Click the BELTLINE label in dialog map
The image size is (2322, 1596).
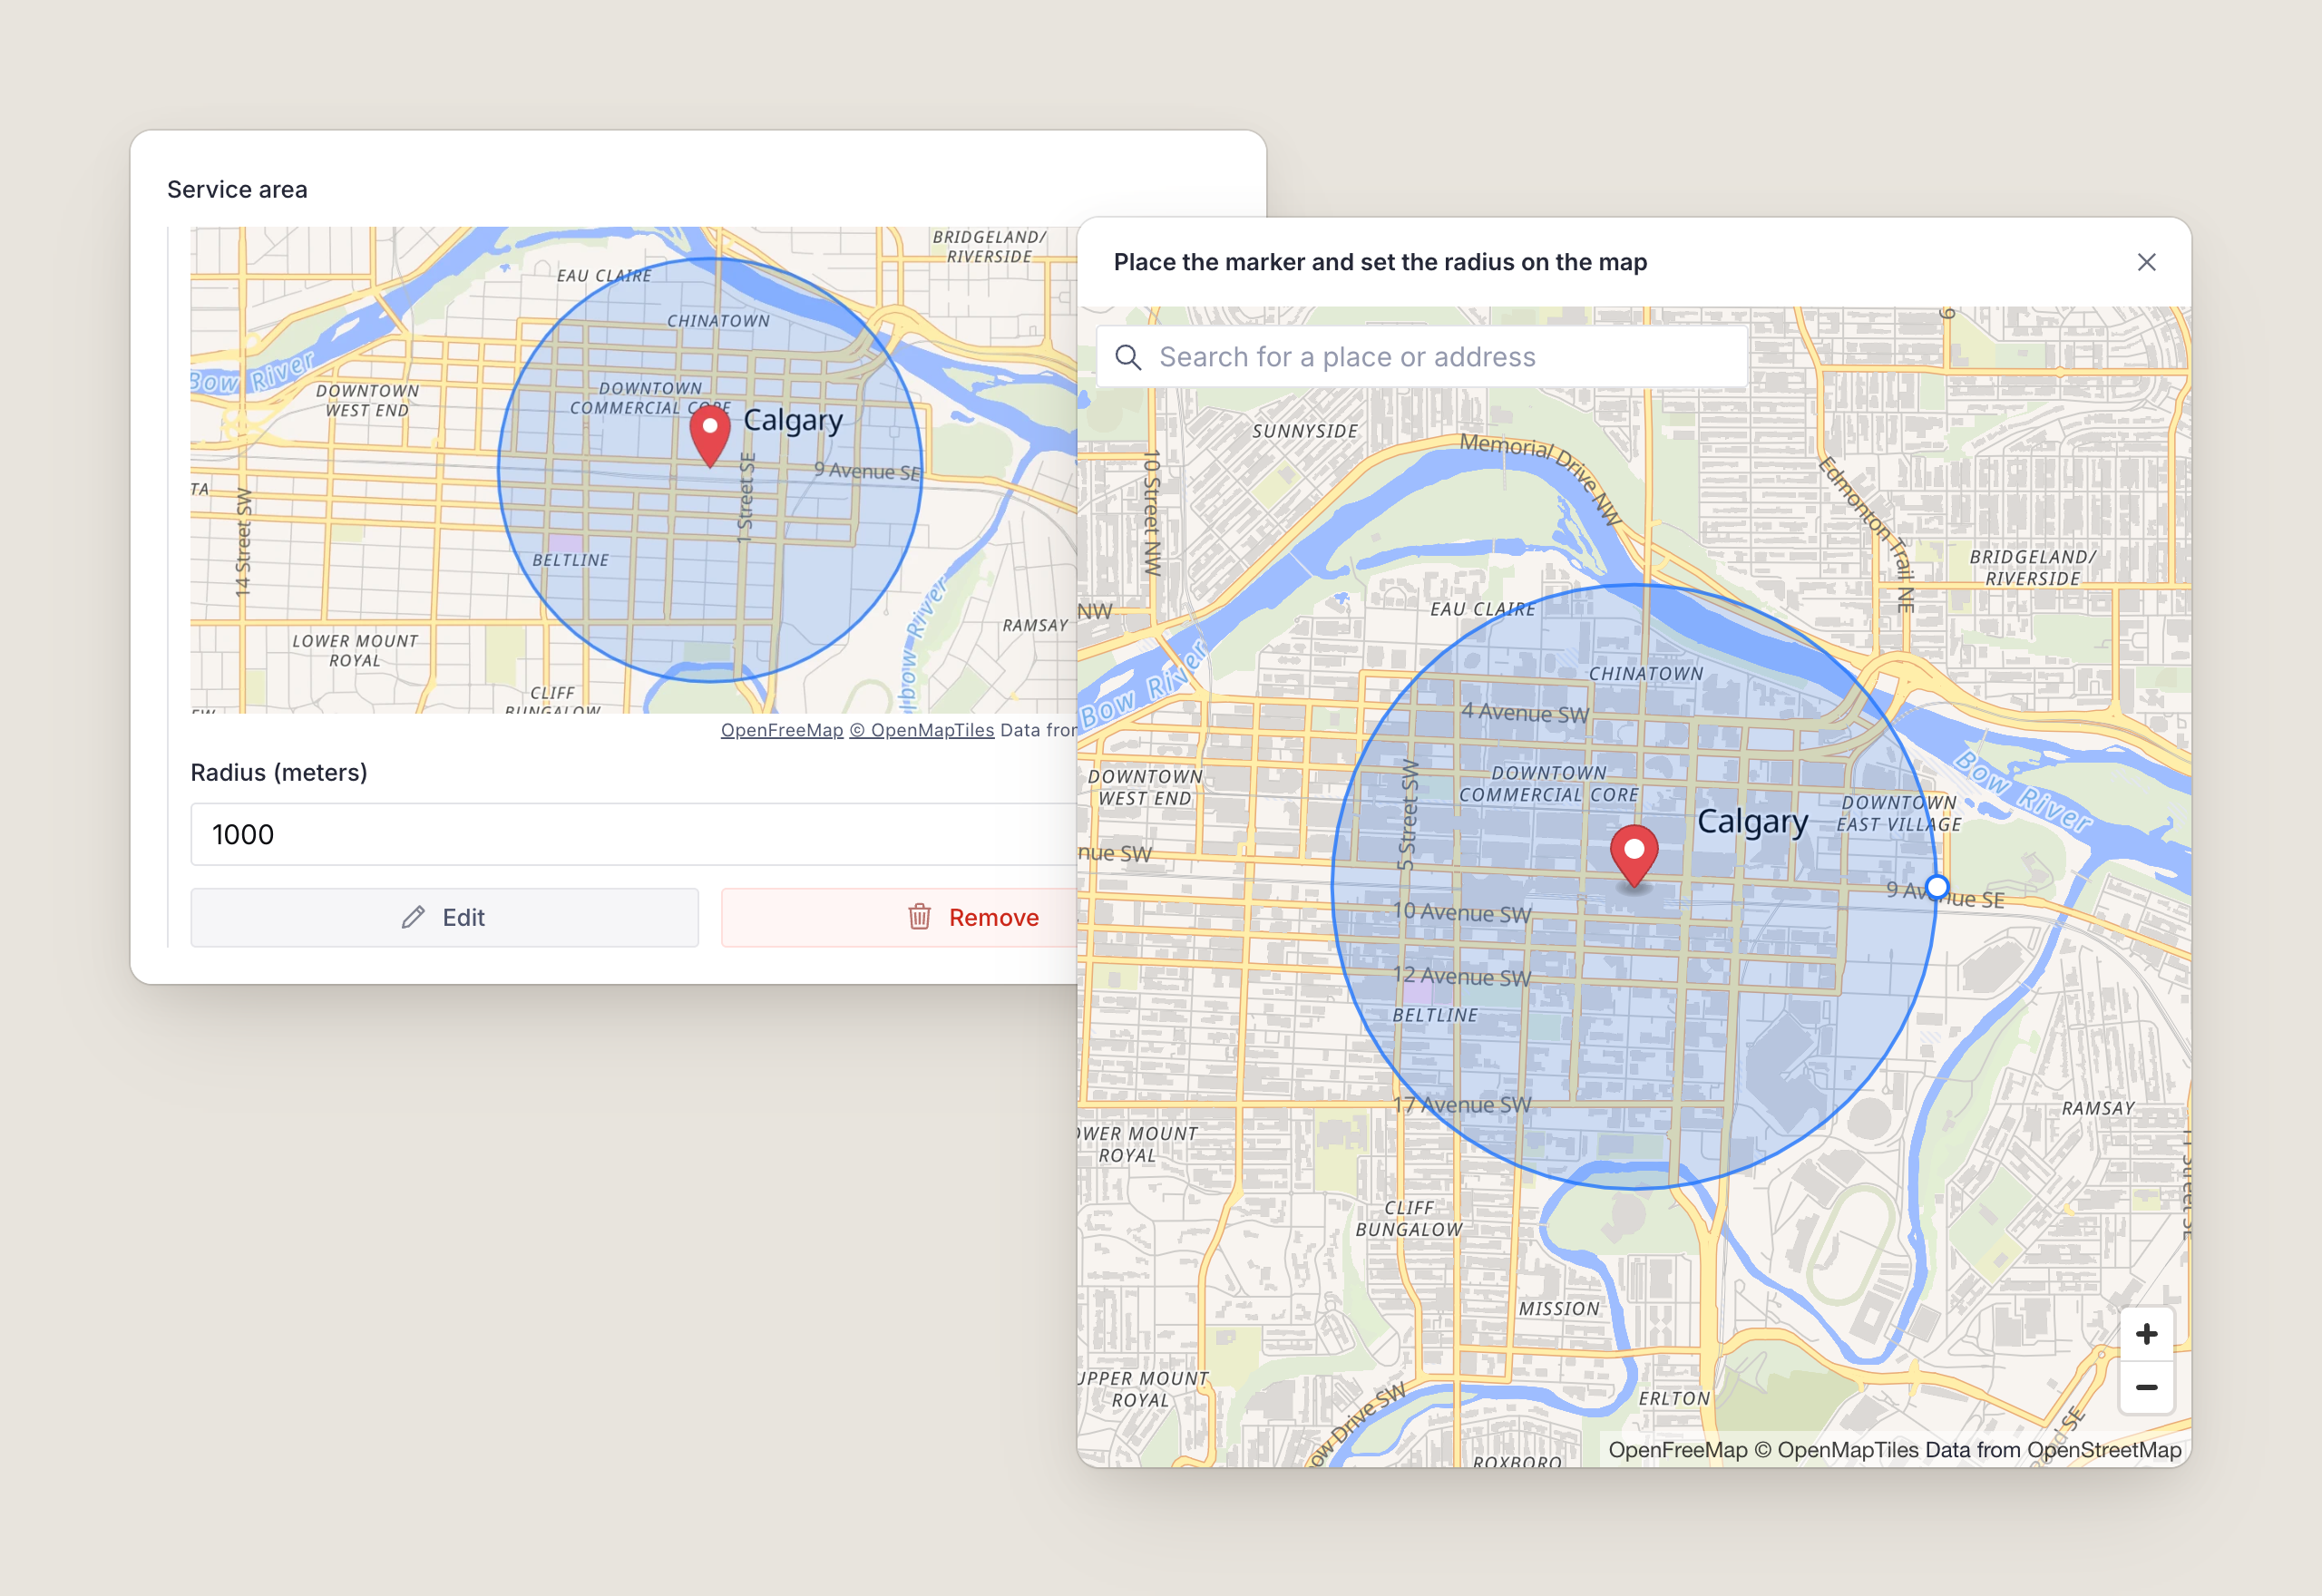(1435, 1015)
